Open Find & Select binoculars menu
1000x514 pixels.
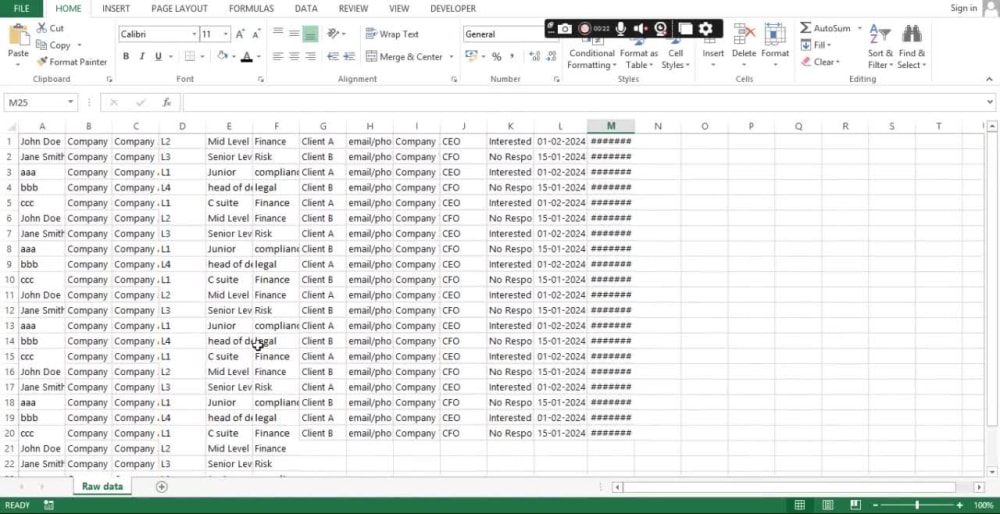tap(911, 47)
